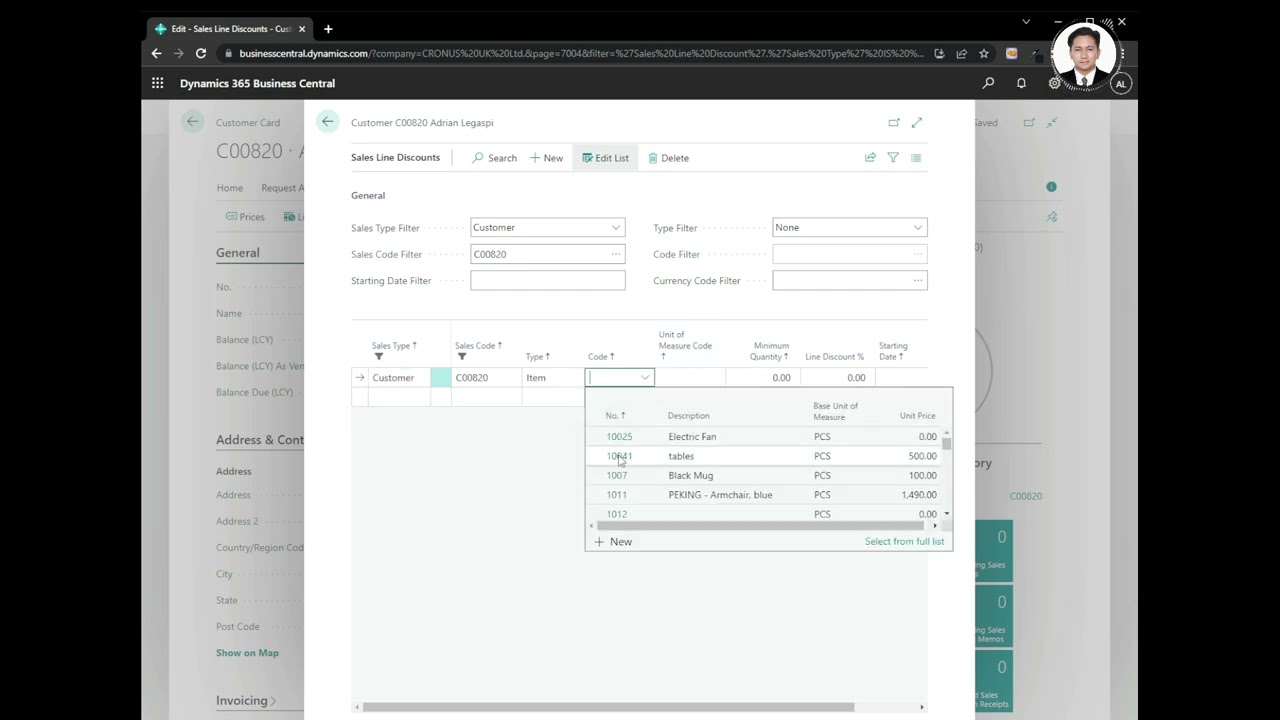Viewport: 1280px width, 720px height.
Task: Click tables description in lookup
Action: (681, 456)
